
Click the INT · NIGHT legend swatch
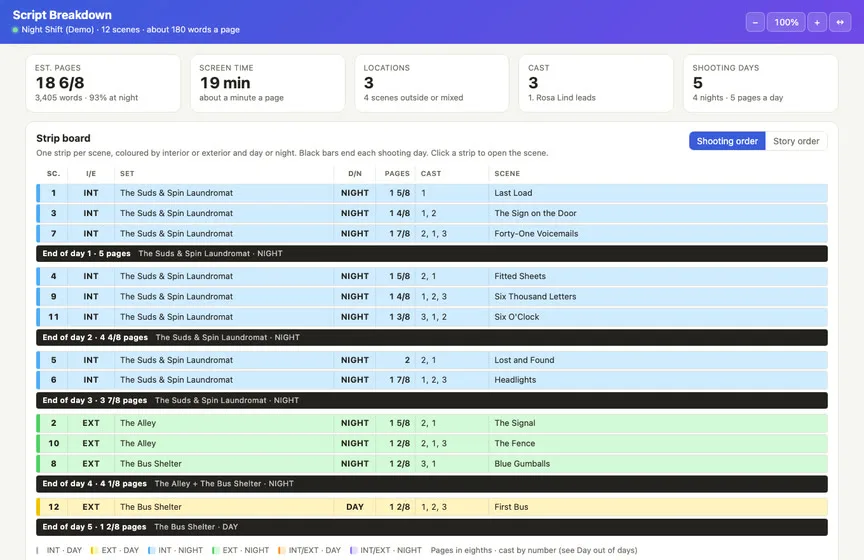pyautogui.click(x=150, y=550)
